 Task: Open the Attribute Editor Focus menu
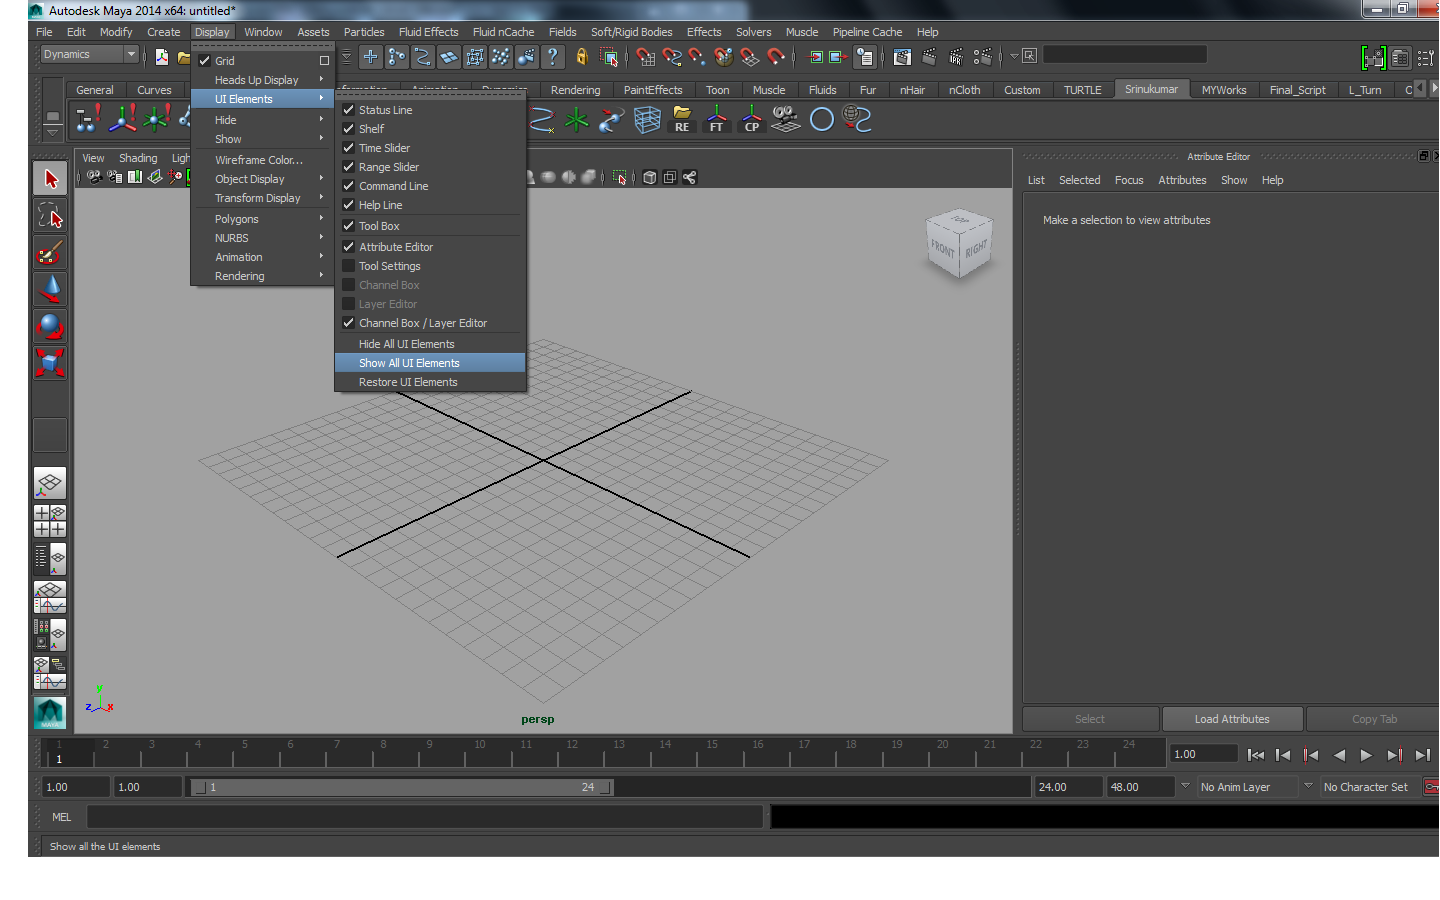(x=1129, y=180)
